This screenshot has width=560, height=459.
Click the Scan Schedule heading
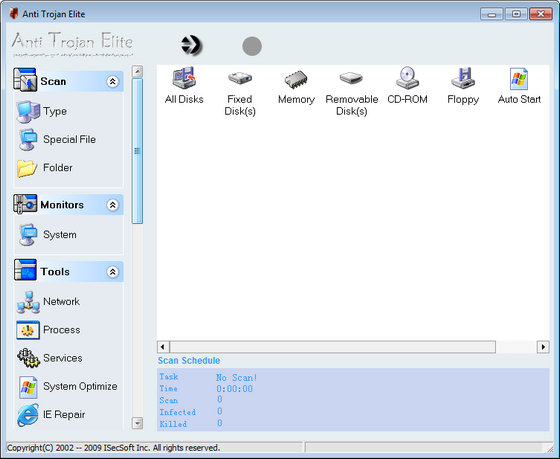pos(189,360)
